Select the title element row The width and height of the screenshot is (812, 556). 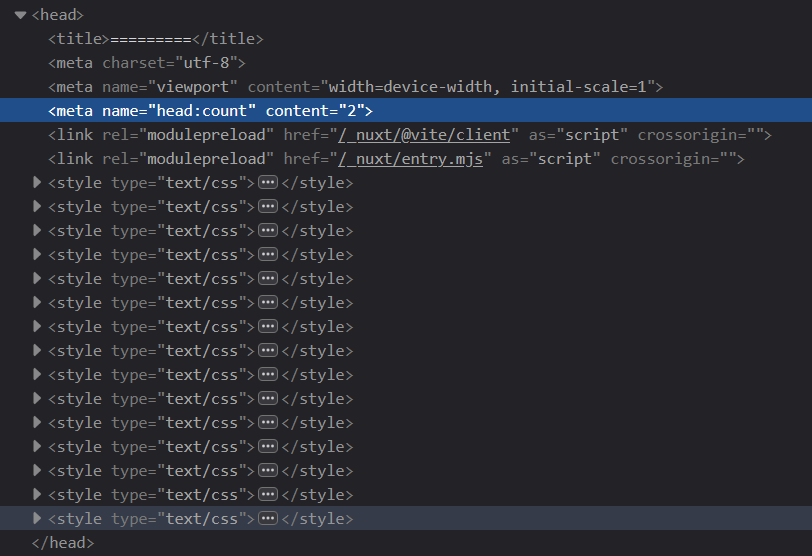[406, 39]
